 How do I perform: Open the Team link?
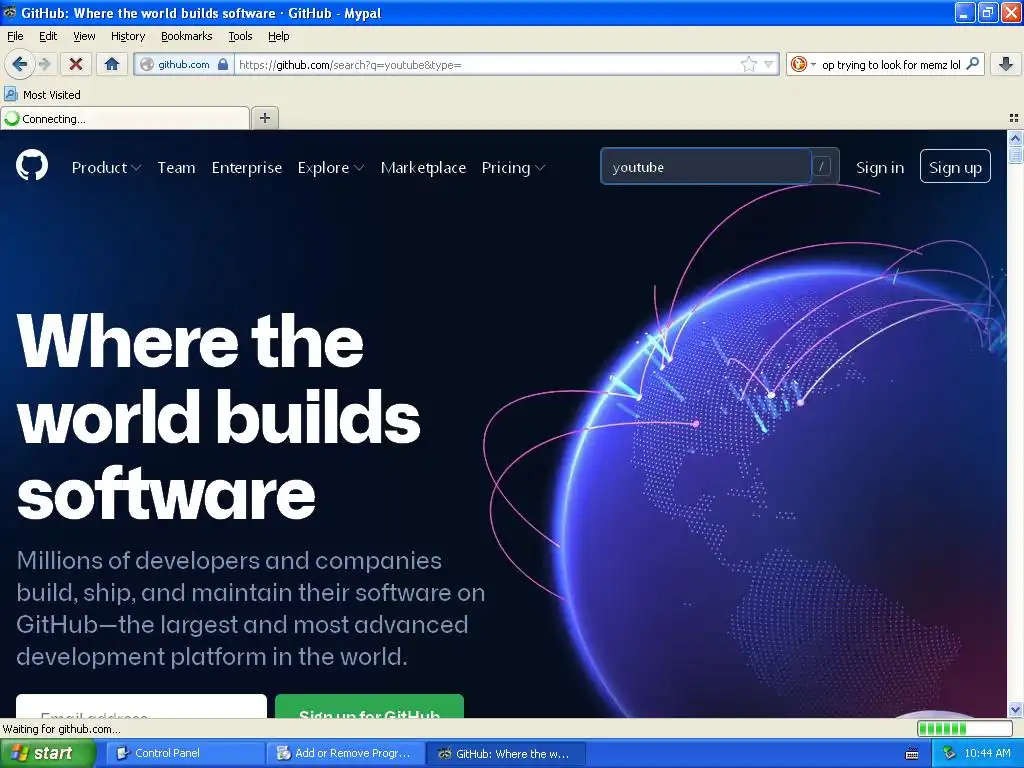coord(176,168)
